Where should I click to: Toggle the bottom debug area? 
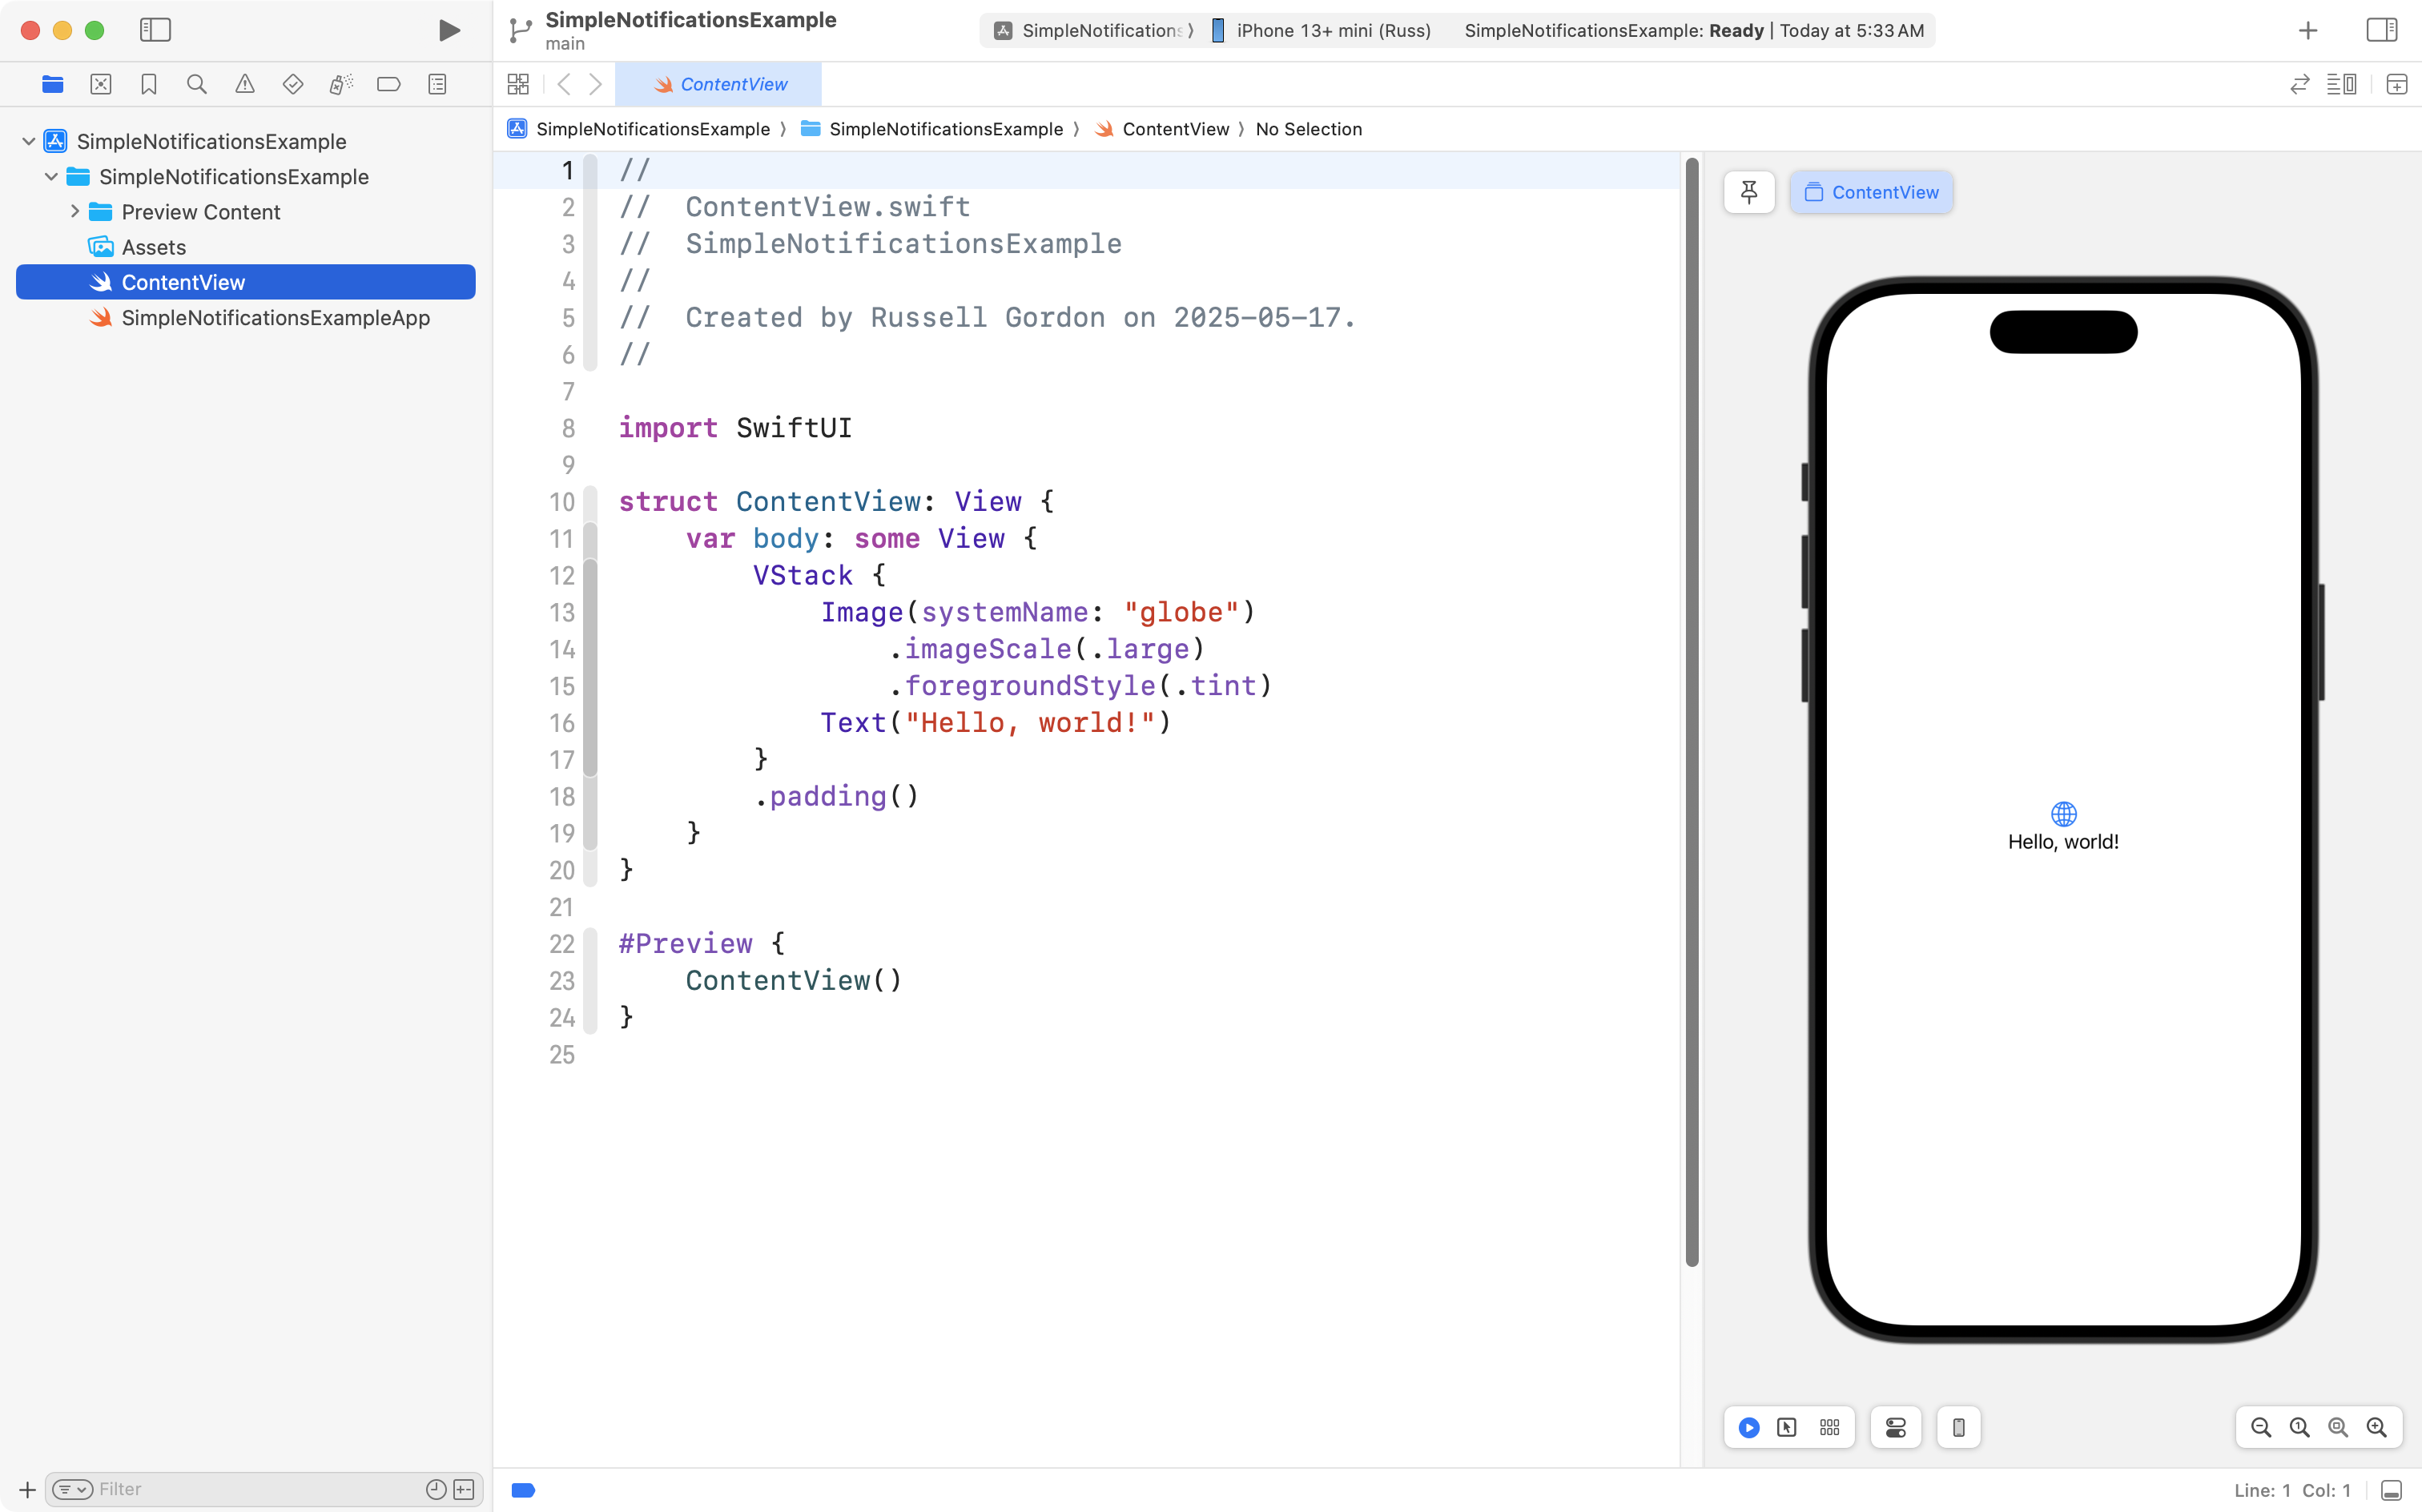pyautogui.click(x=2391, y=1490)
